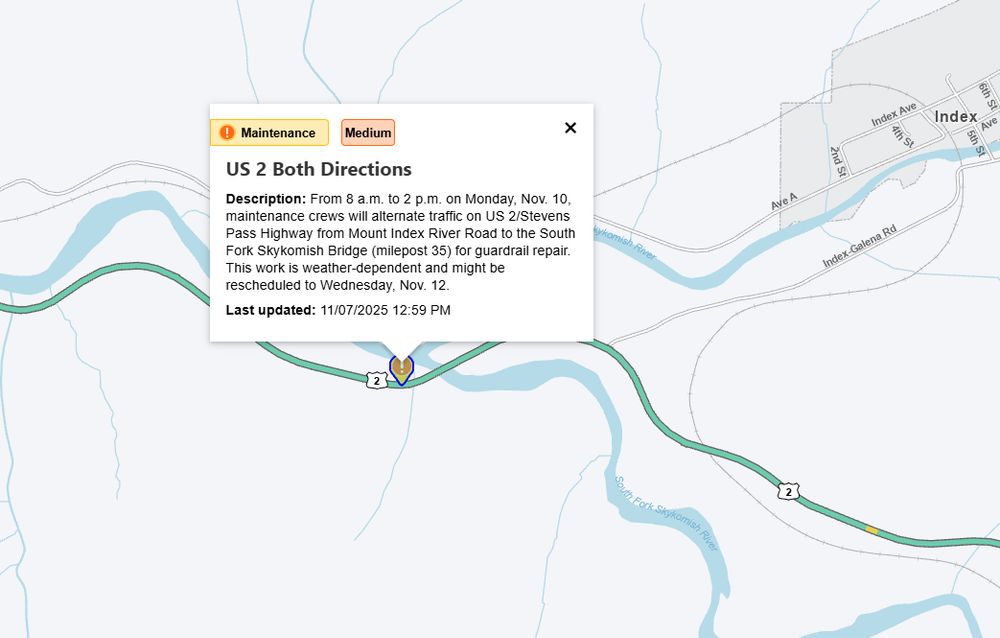Open the US 2 Both Directions heading

(x=321, y=169)
